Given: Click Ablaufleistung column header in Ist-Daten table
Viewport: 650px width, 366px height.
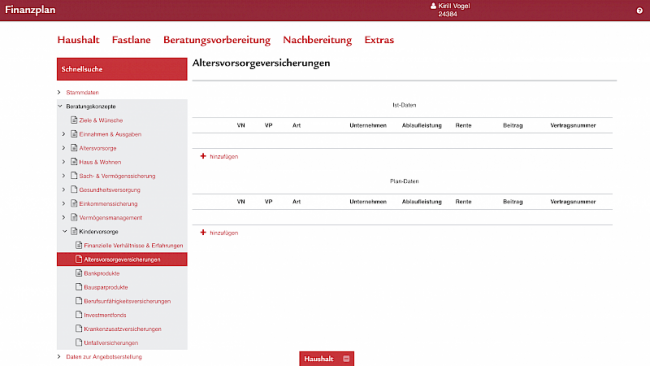Looking at the screenshot, I should (422, 125).
